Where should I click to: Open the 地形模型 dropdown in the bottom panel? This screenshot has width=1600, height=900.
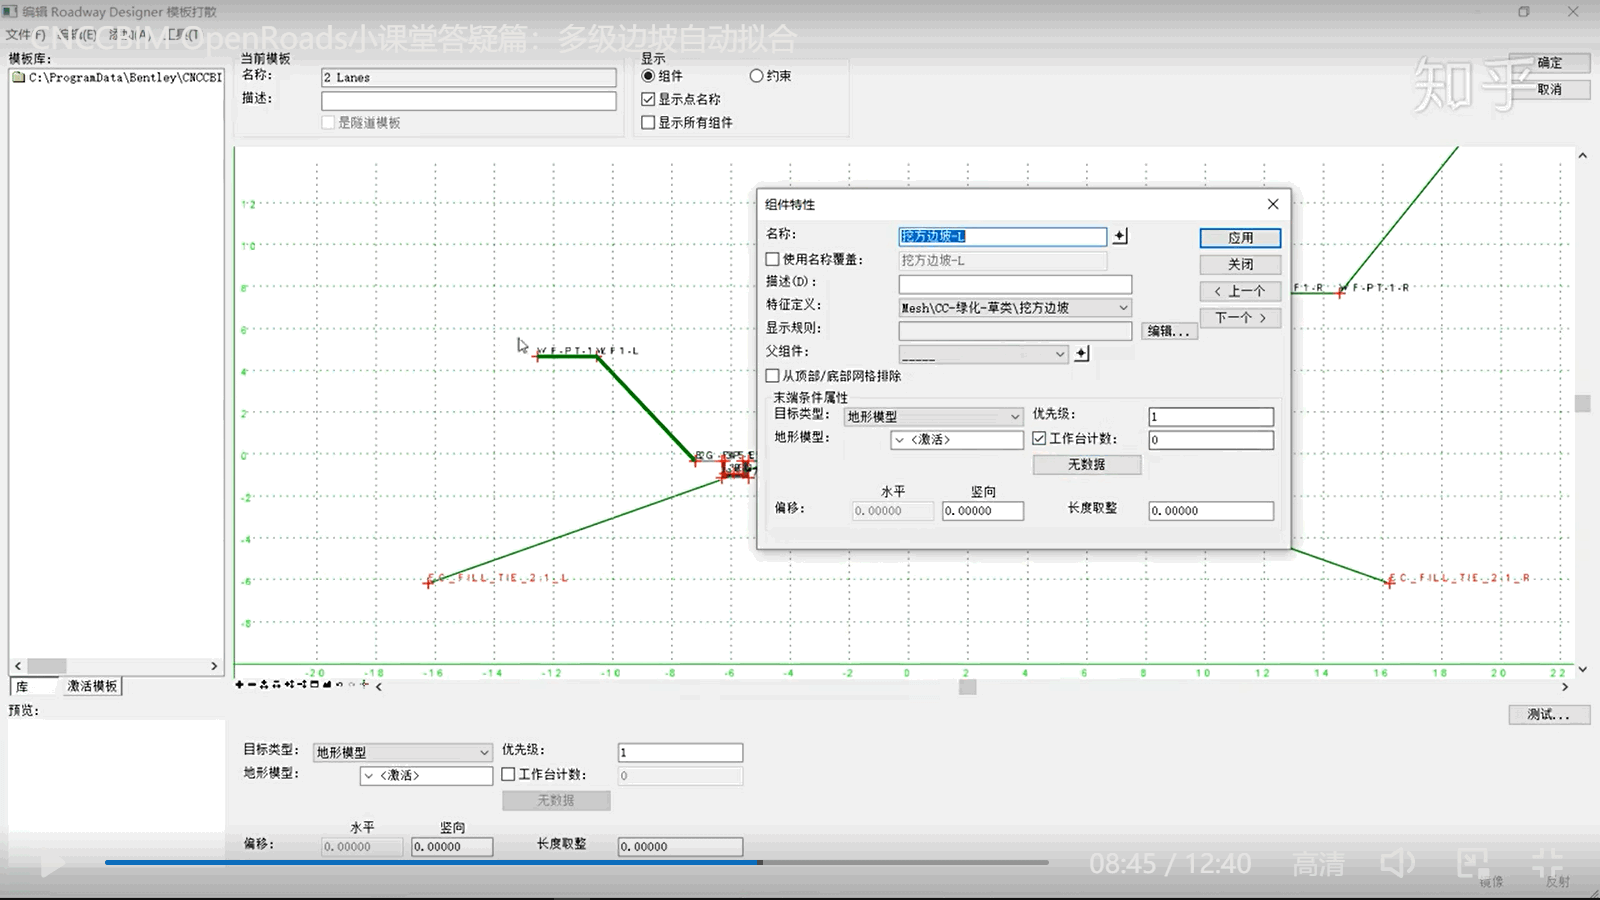coord(427,776)
